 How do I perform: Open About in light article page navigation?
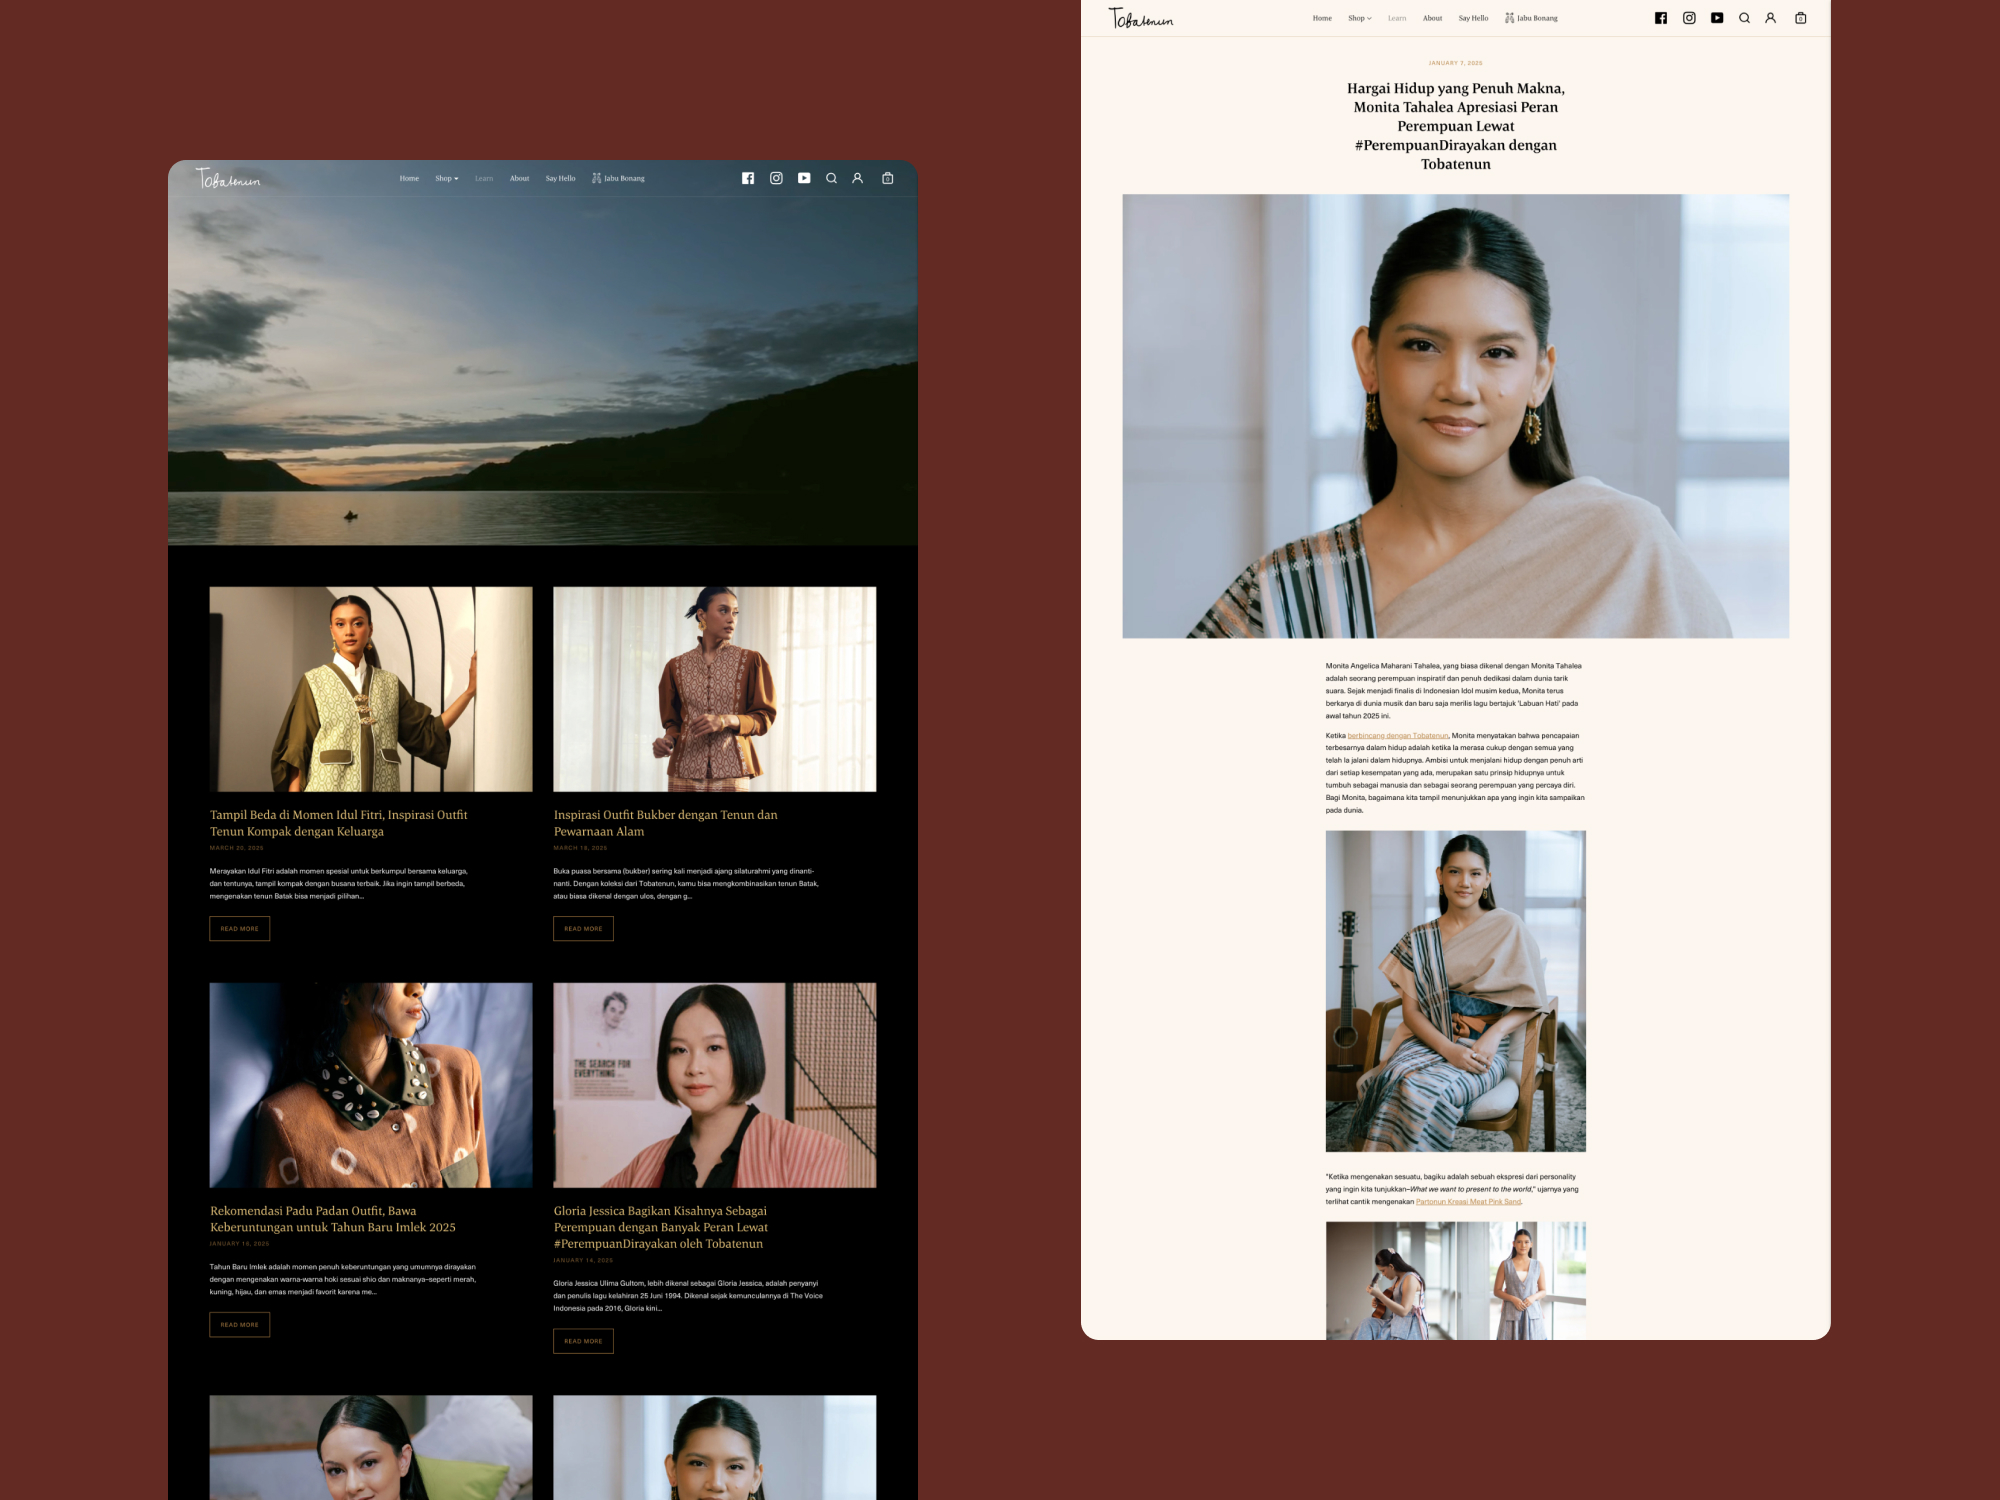coord(1432,18)
